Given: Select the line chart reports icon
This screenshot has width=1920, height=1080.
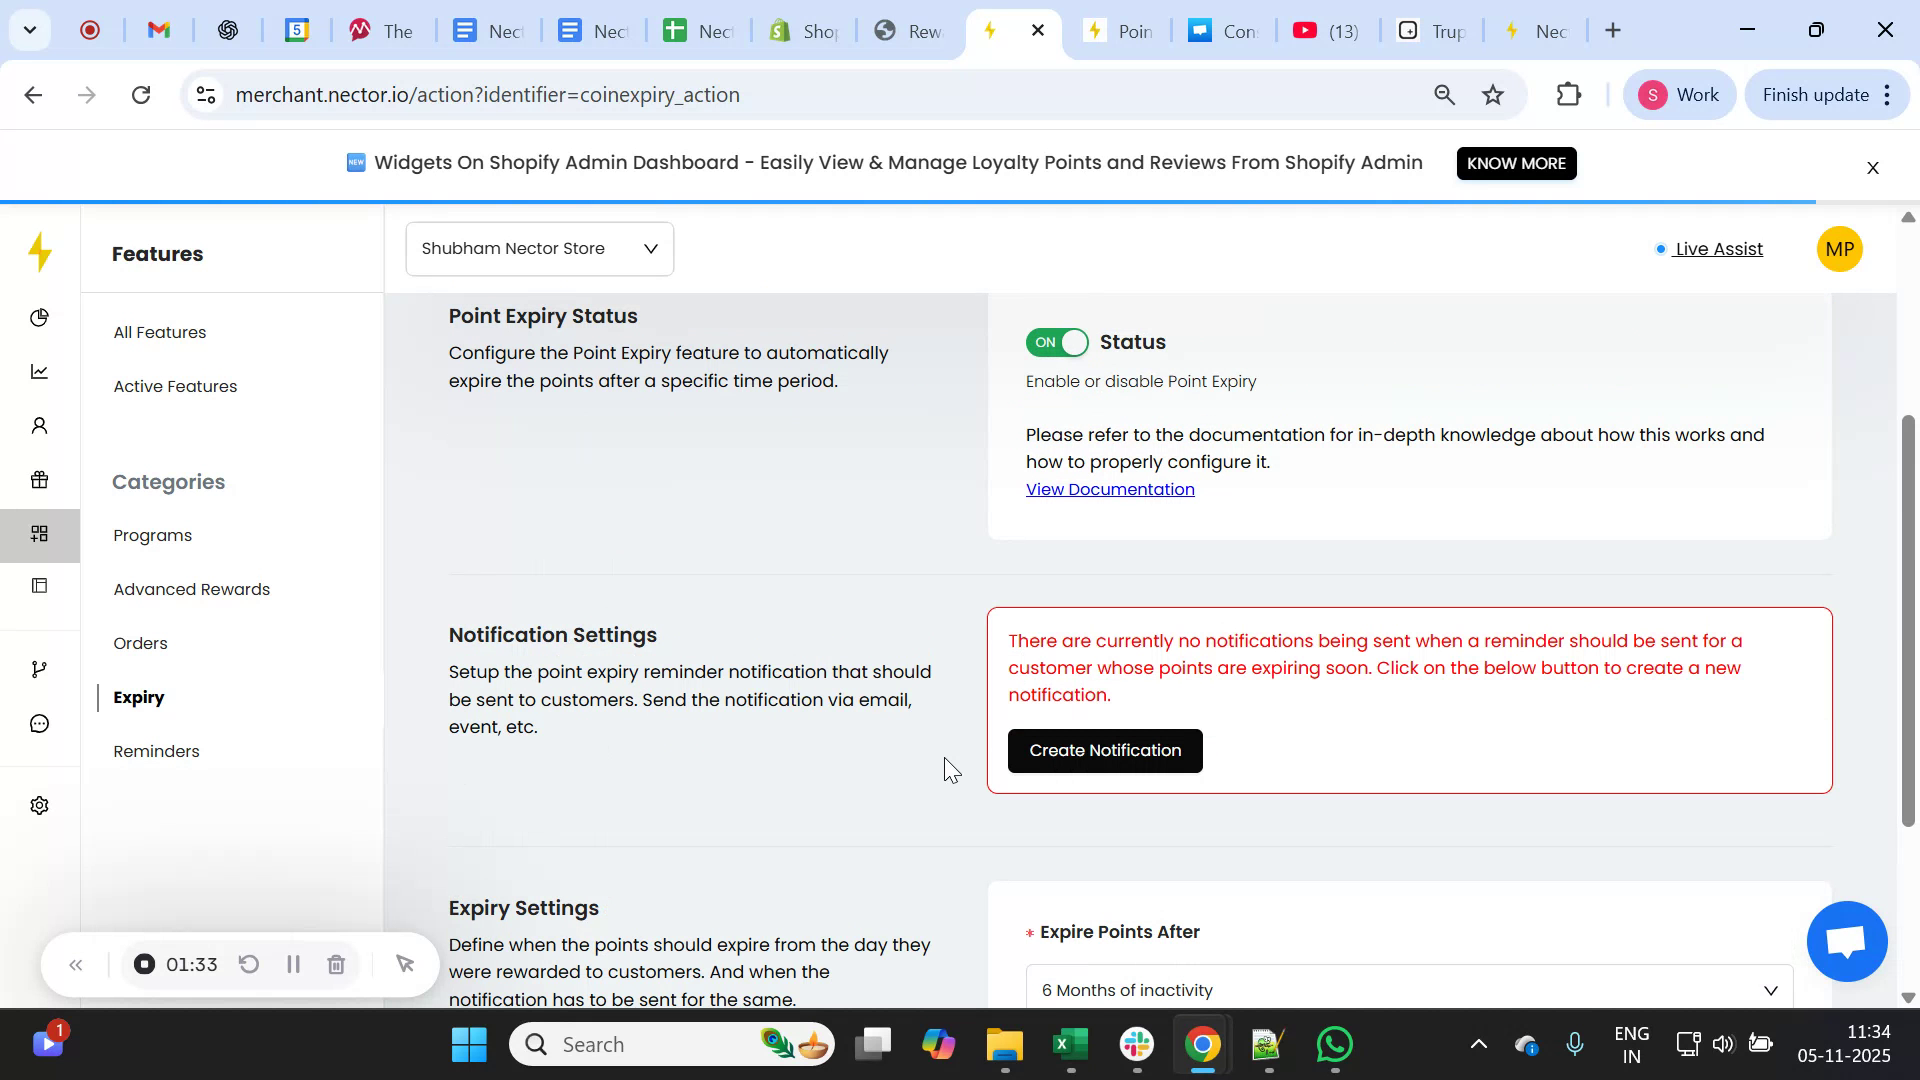Looking at the screenshot, I should click(39, 371).
